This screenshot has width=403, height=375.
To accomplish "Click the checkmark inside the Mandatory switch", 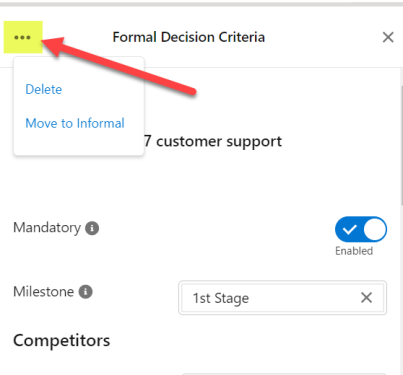I will [x=349, y=229].
